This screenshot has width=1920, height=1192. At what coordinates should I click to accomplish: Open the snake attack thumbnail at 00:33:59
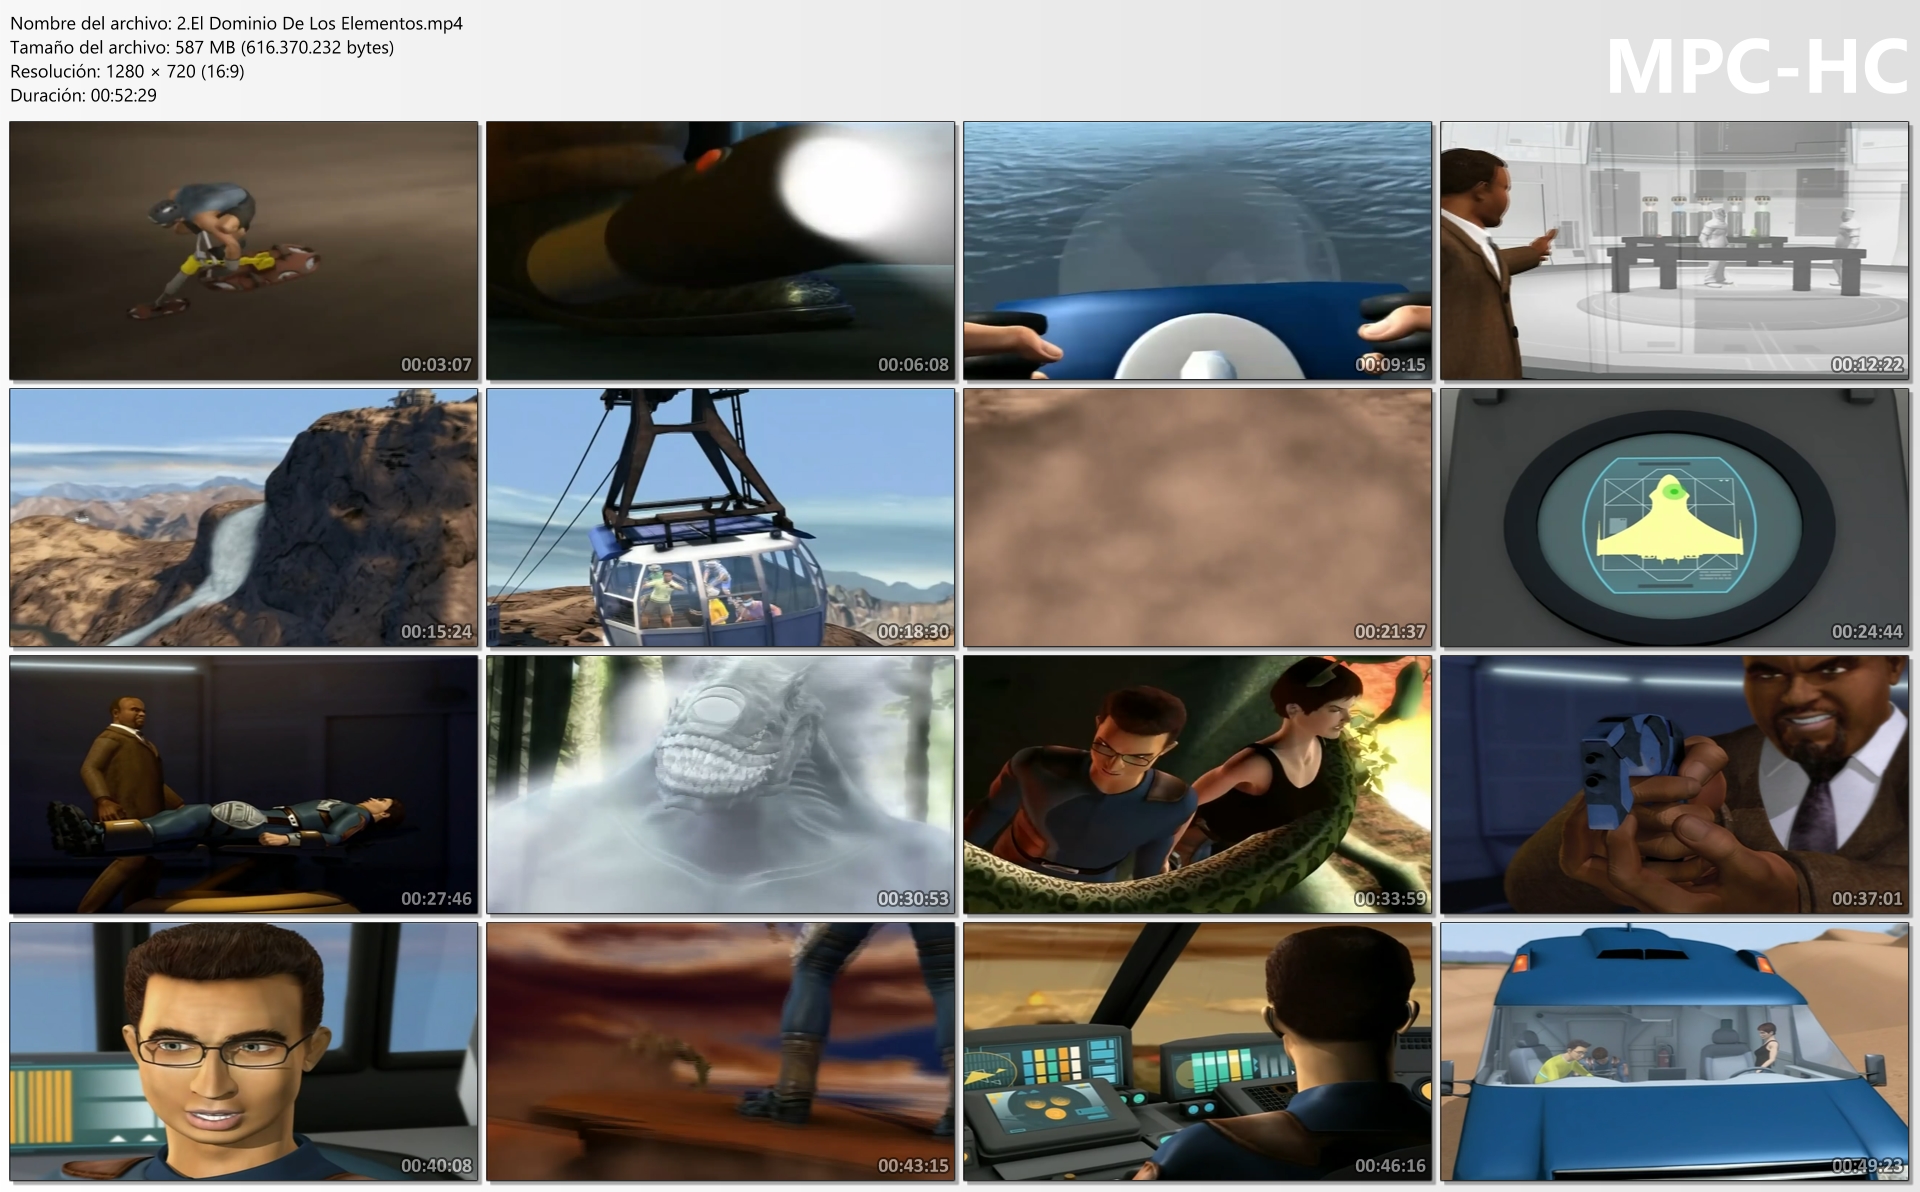[1197, 784]
